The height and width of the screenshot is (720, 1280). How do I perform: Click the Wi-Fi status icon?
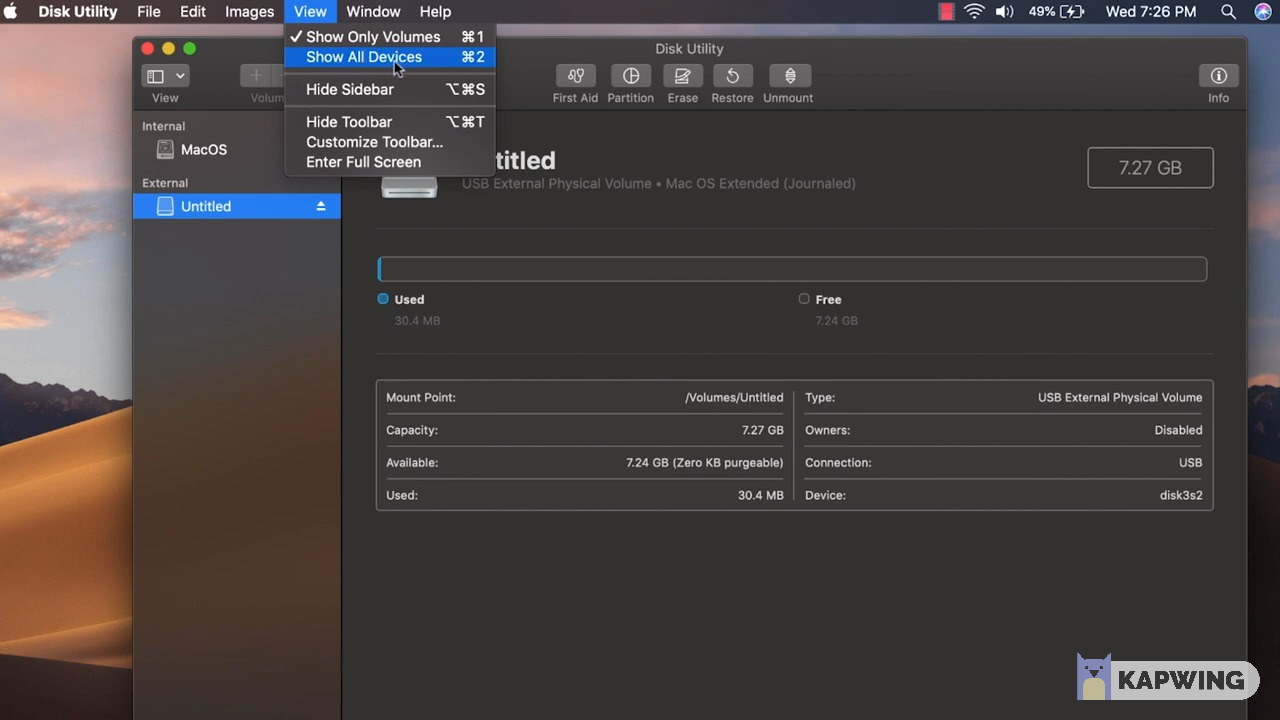tap(974, 12)
